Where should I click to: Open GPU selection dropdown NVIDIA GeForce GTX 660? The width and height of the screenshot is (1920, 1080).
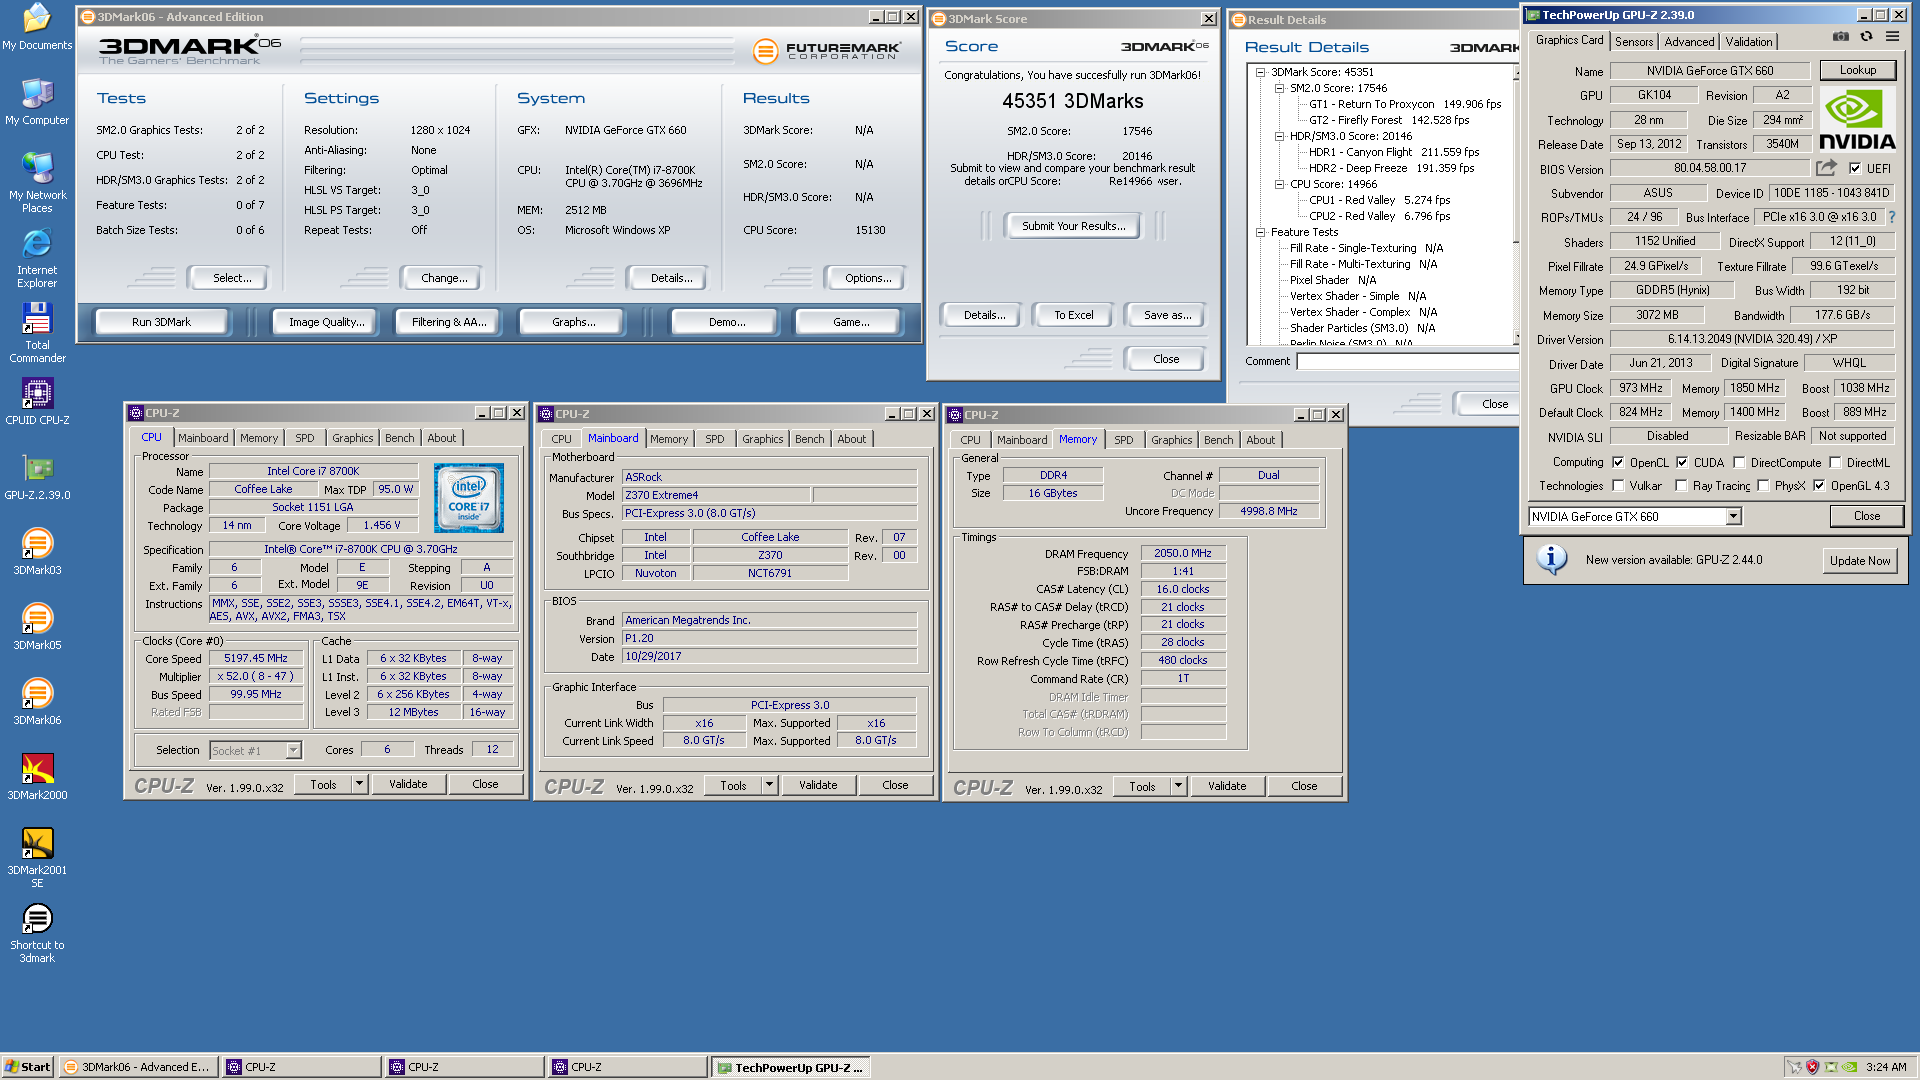(1635, 516)
